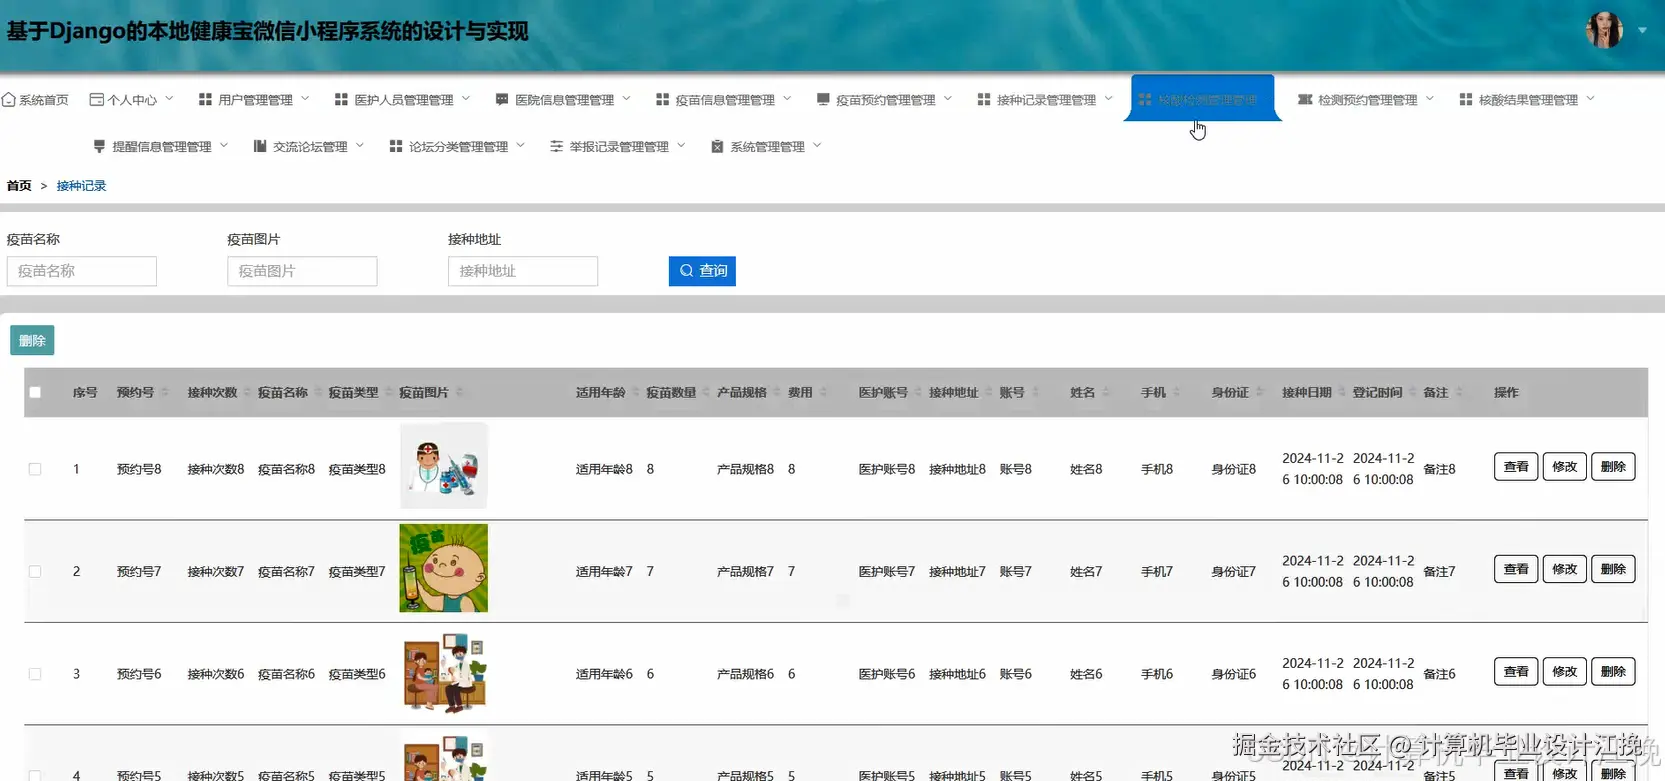Image resolution: width=1665 pixels, height=781 pixels.
Task: Expand the 系统管理管理 chevron
Action: point(817,146)
